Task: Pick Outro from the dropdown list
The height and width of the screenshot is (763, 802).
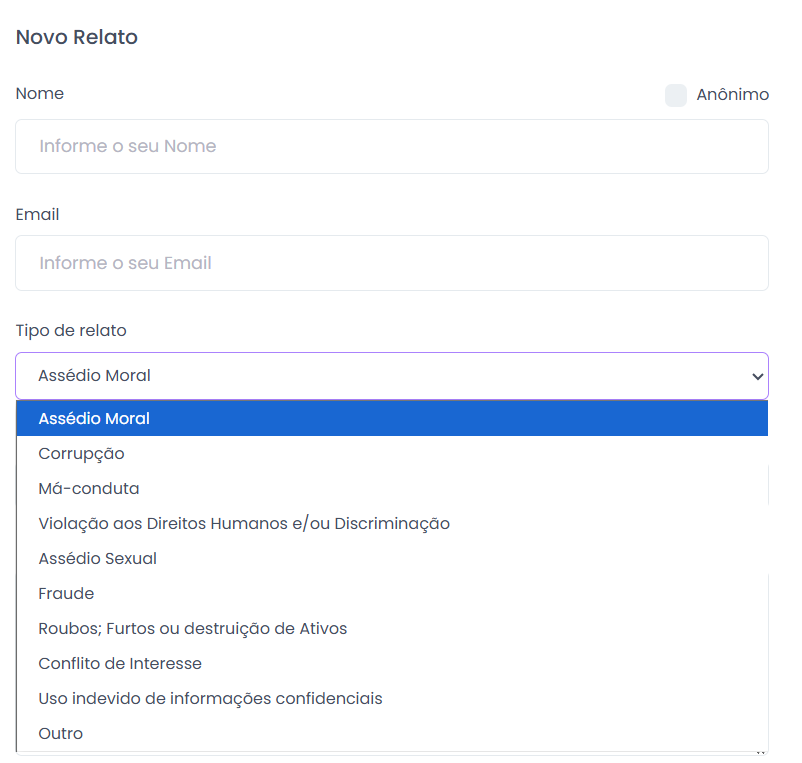Action: point(61,734)
